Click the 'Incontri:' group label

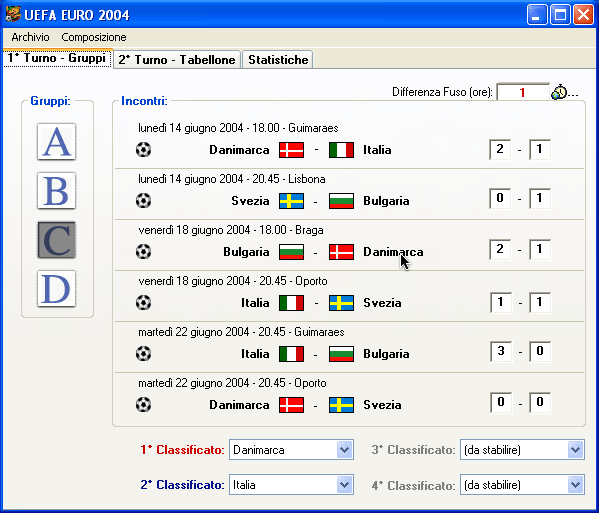point(144,101)
